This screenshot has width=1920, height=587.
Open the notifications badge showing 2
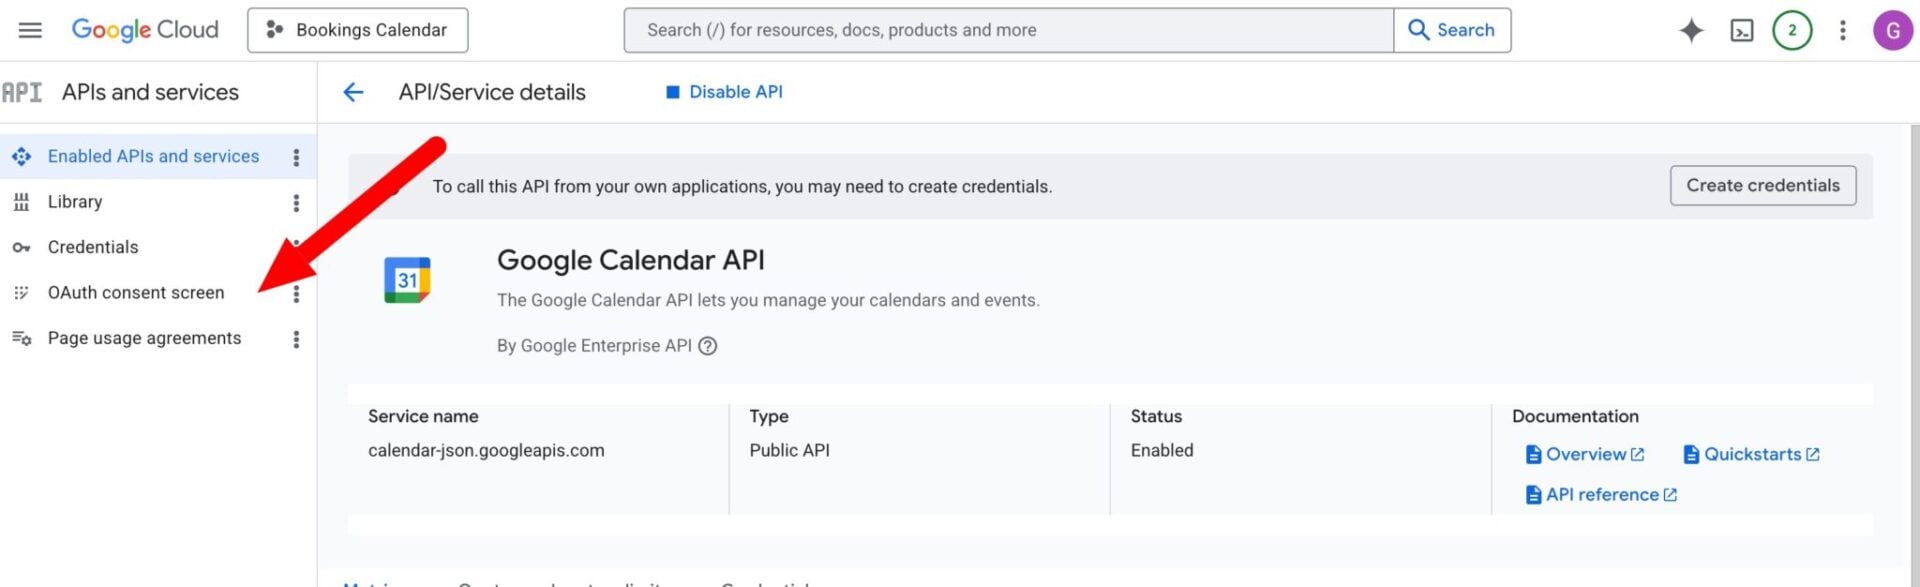(x=1792, y=30)
